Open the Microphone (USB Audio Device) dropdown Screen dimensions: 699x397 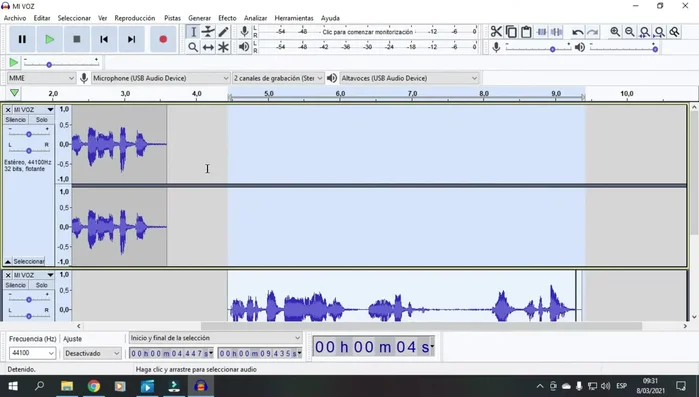160,78
